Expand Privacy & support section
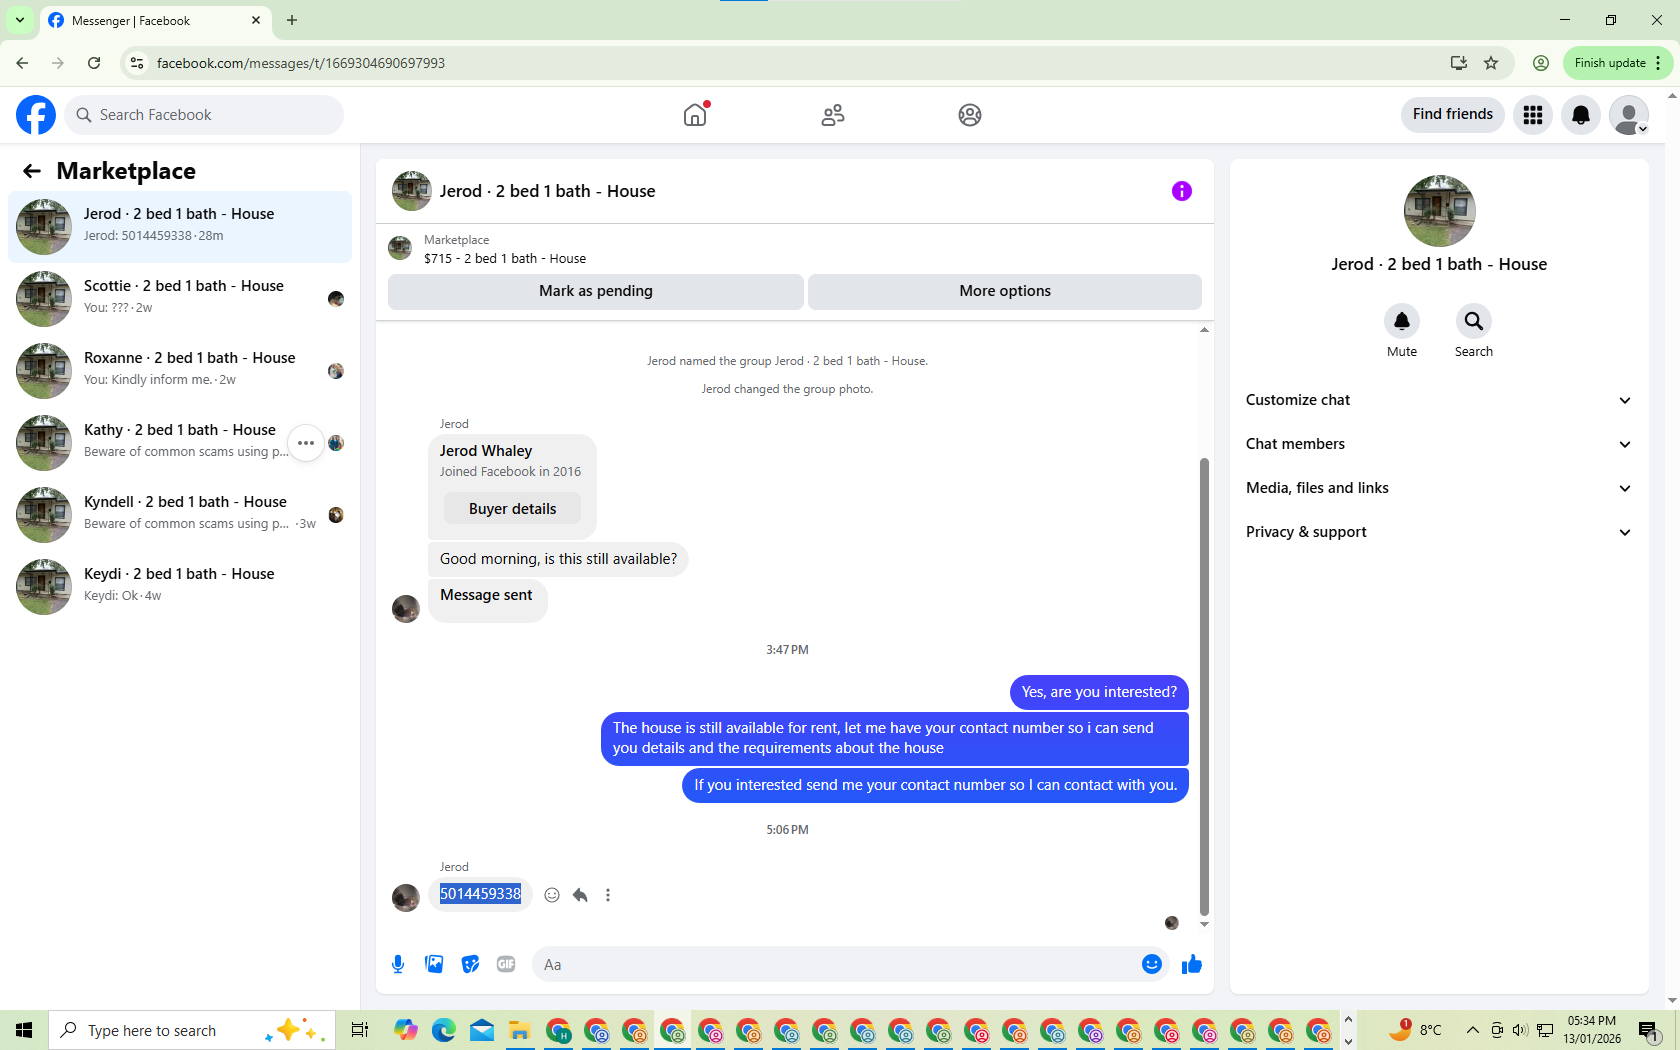 tap(1439, 532)
